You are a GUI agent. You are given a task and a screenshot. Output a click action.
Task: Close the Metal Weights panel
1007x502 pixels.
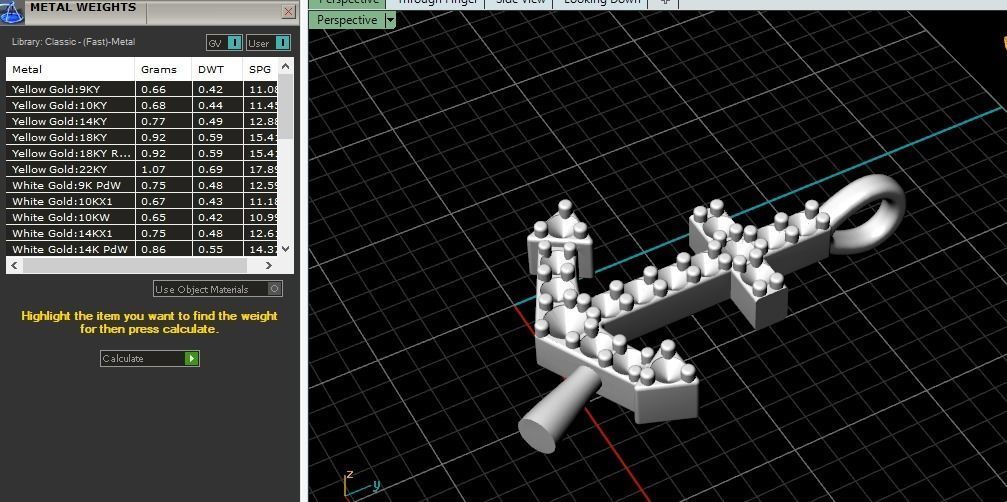coord(288,12)
